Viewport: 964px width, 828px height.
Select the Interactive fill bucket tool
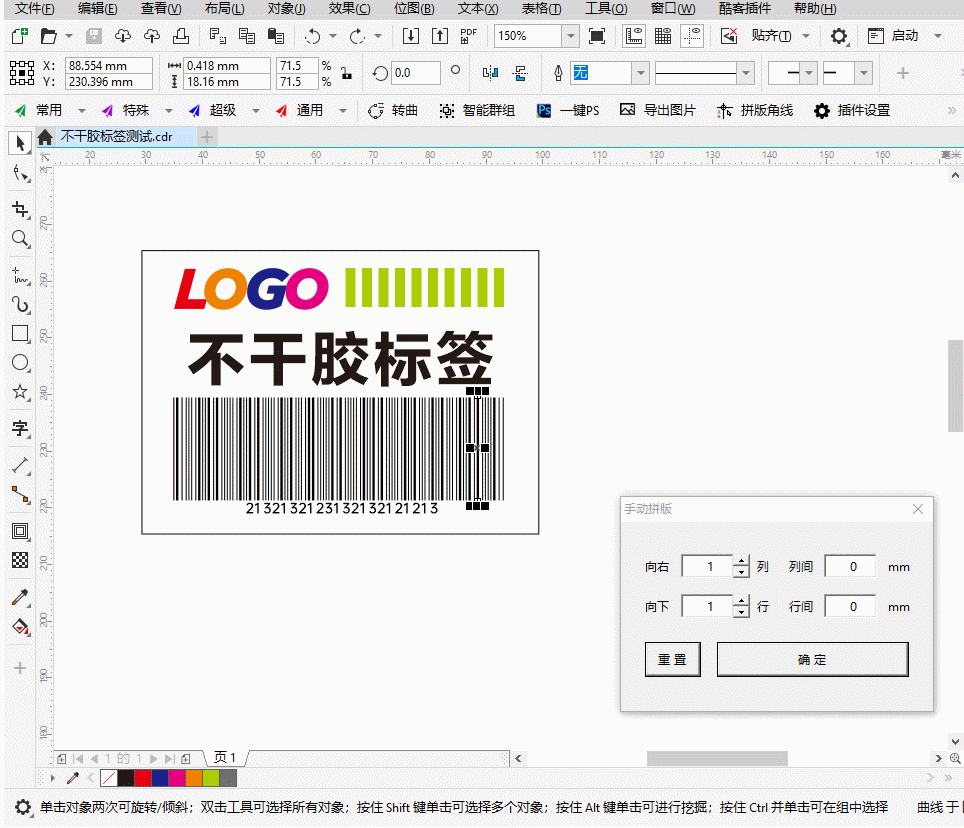tap(20, 627)
